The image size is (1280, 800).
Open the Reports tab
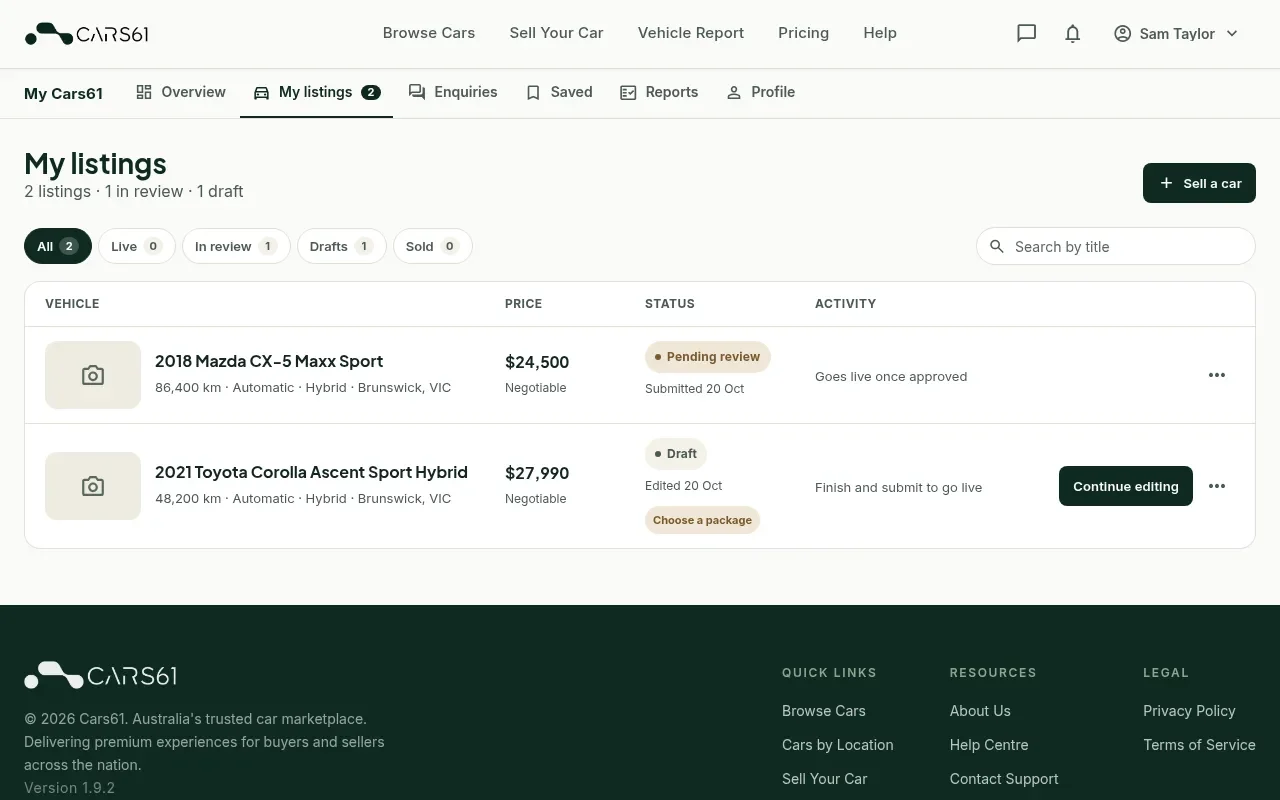[x=659, y=92]
